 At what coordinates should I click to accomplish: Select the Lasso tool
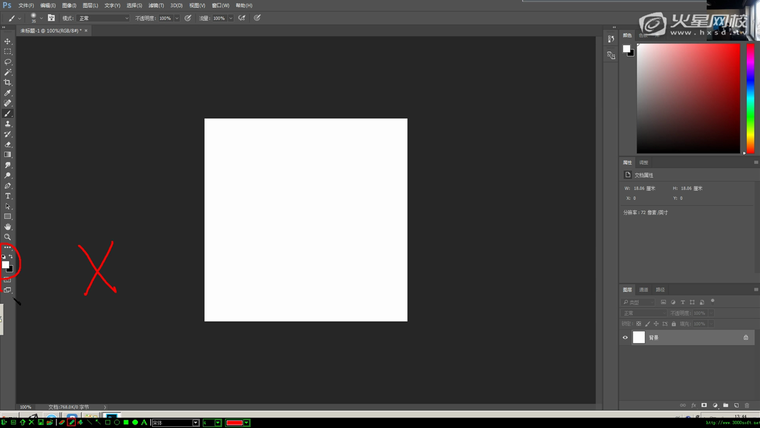pyautogui.click(x=8, y=62)
